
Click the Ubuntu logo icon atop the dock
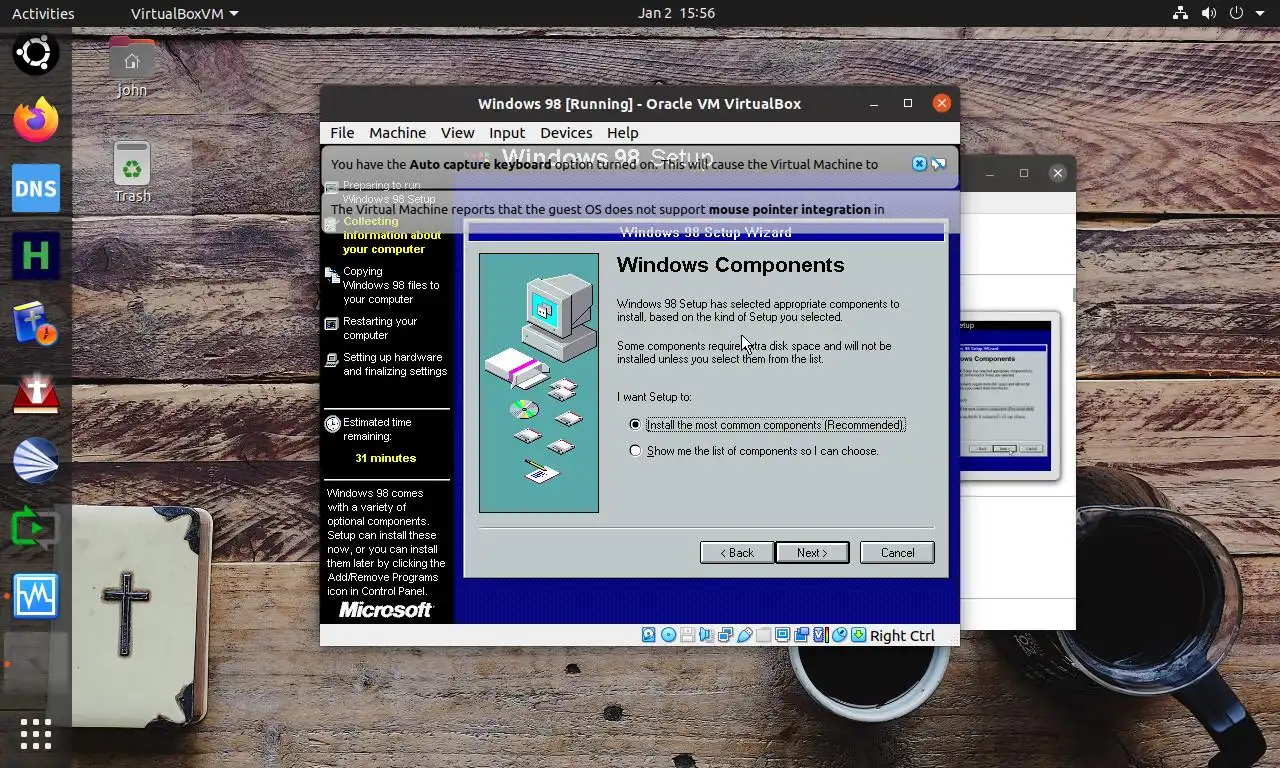[36, 52]
